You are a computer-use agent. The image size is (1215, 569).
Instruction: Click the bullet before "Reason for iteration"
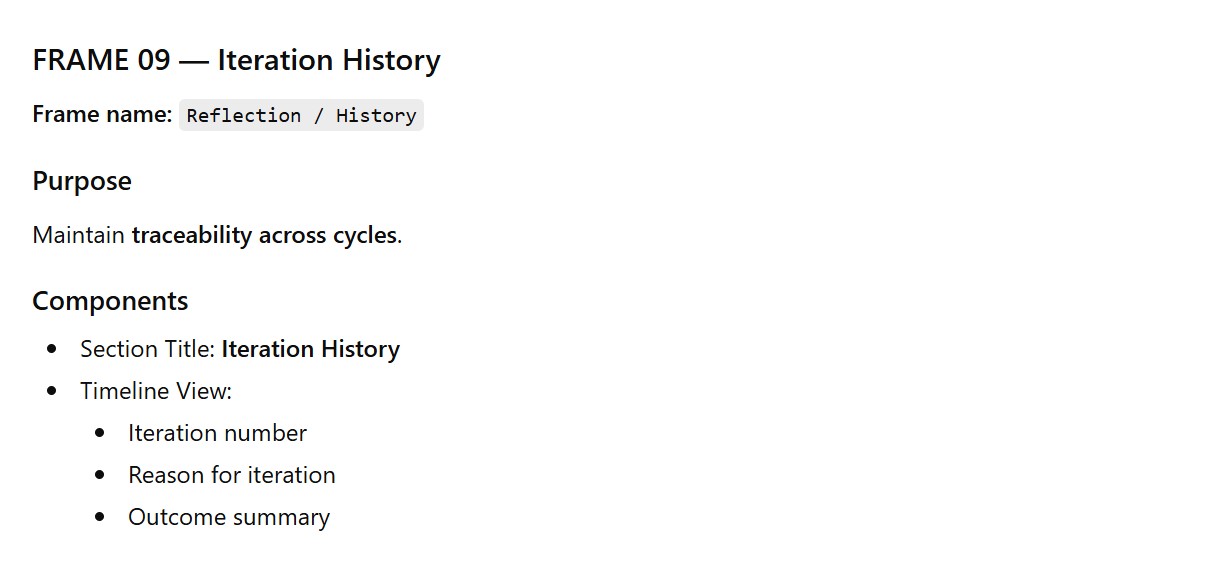coord(100,475)
